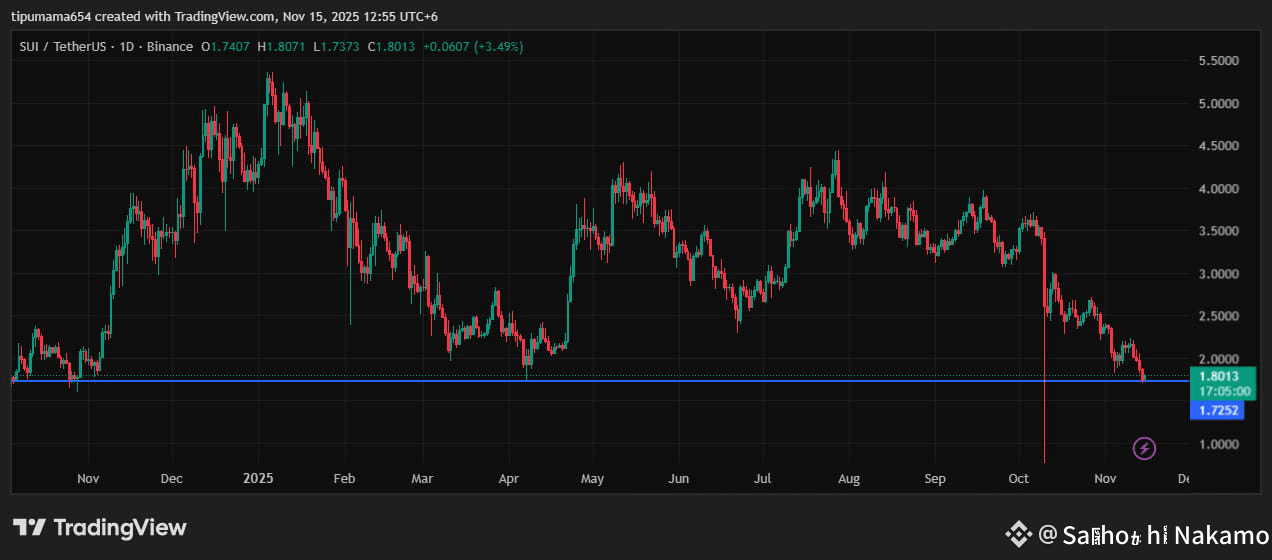Click the Mar time axis label
This screenshot has height=560, width=1272.
(x=422, y=479)
